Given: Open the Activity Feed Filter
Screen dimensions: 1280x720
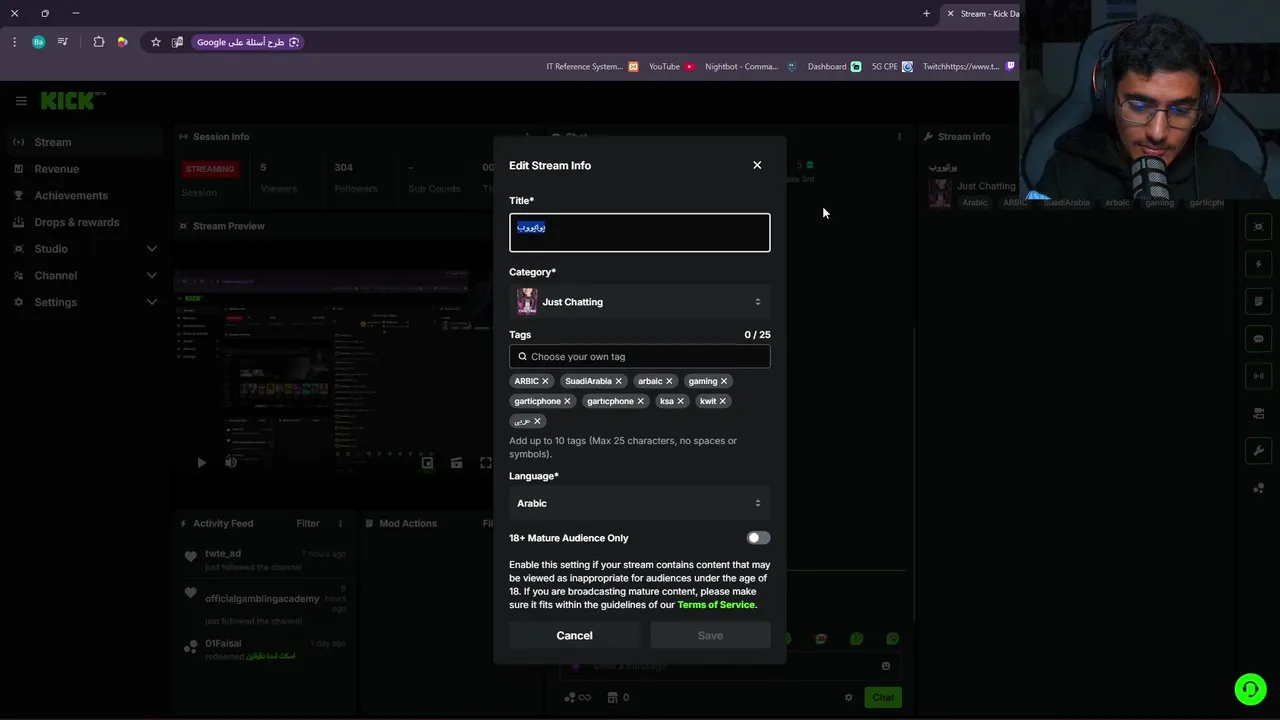Looking at the screenshot, I should pos(308,523).
